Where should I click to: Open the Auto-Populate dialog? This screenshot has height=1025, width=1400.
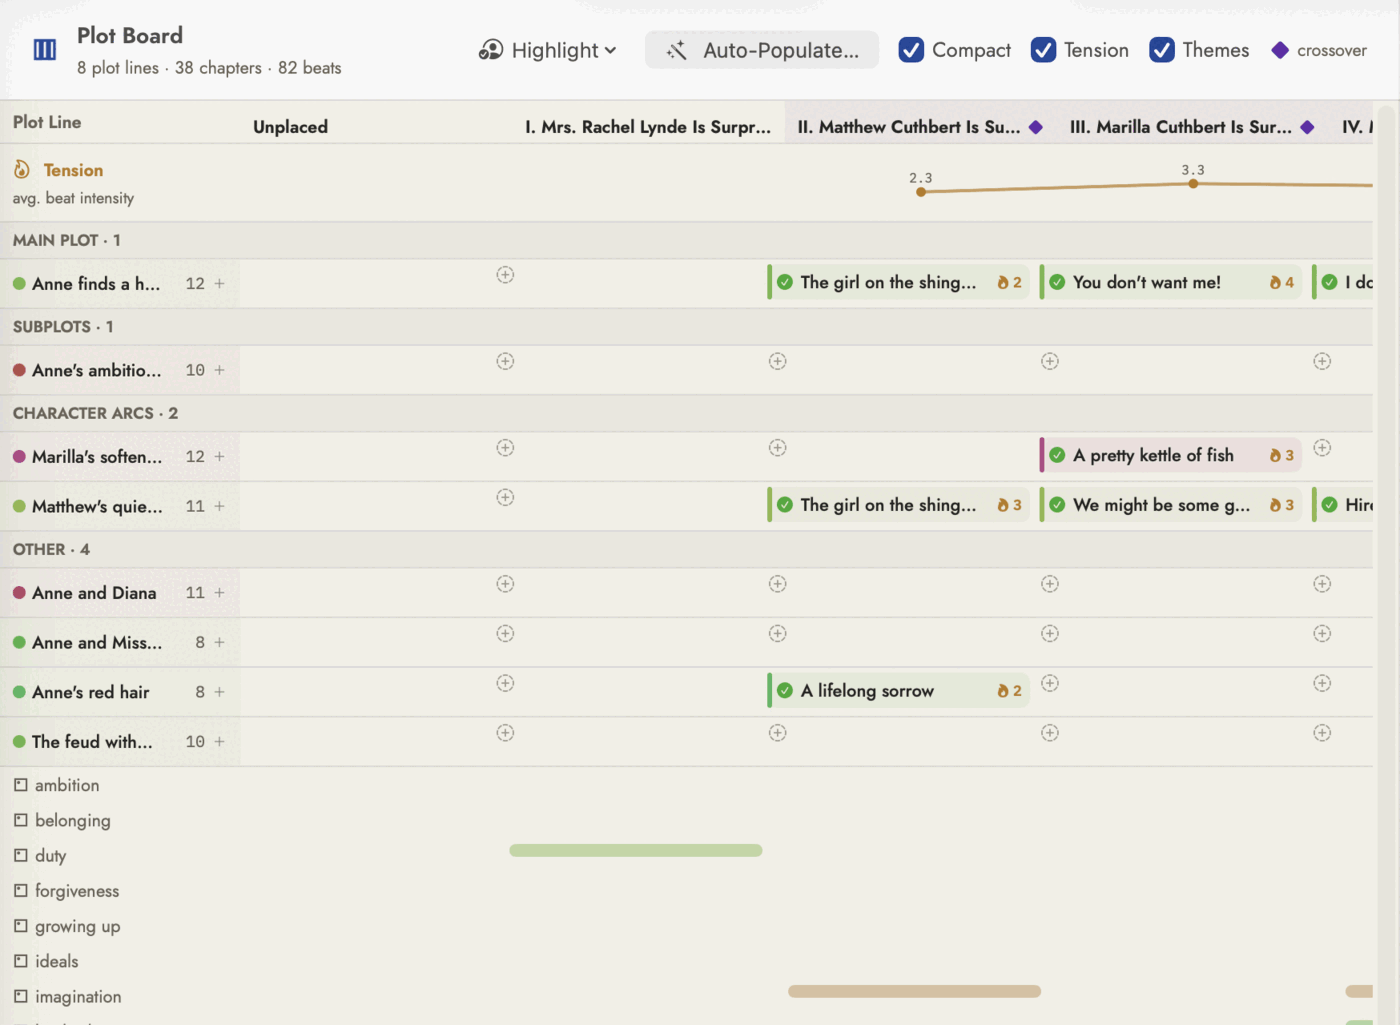click(762, 50)
